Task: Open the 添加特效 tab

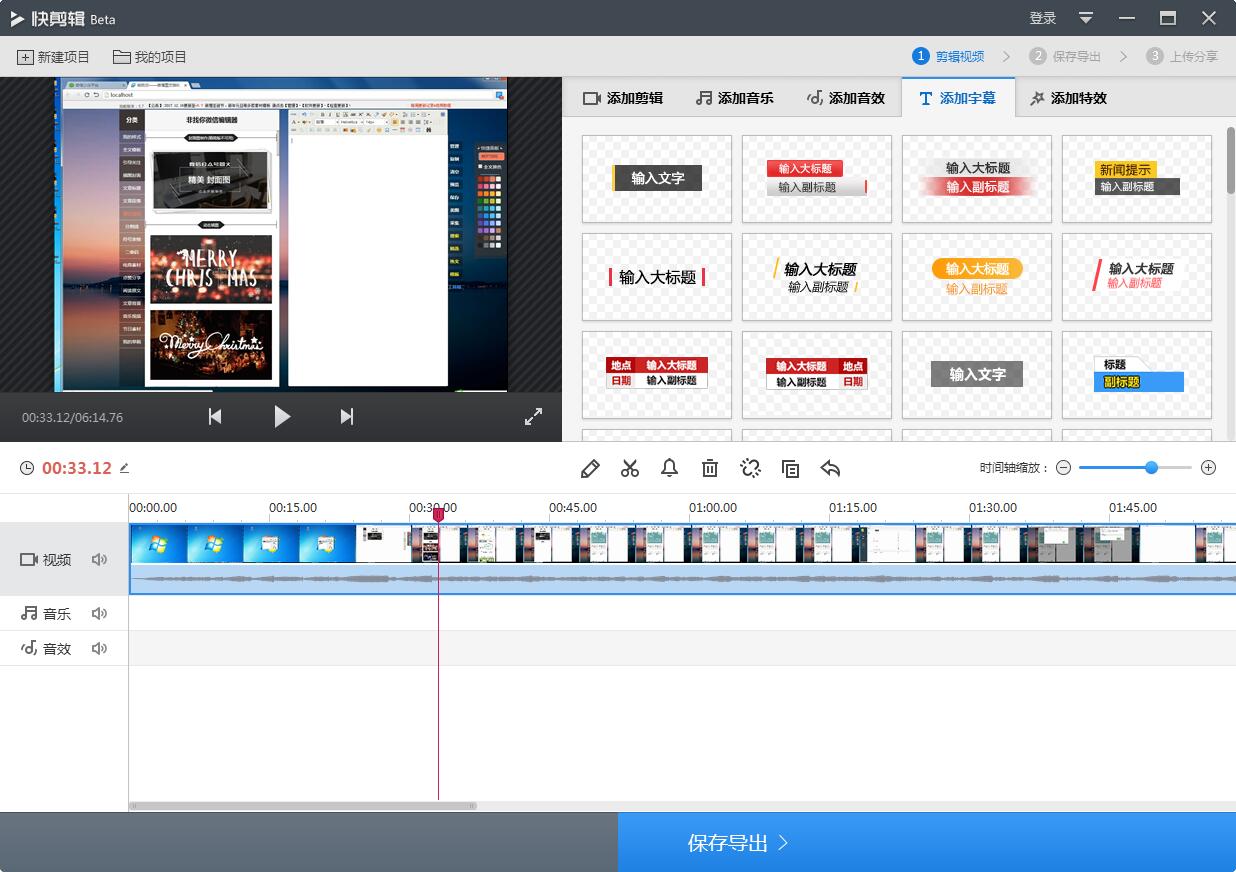Action: 1068,98
